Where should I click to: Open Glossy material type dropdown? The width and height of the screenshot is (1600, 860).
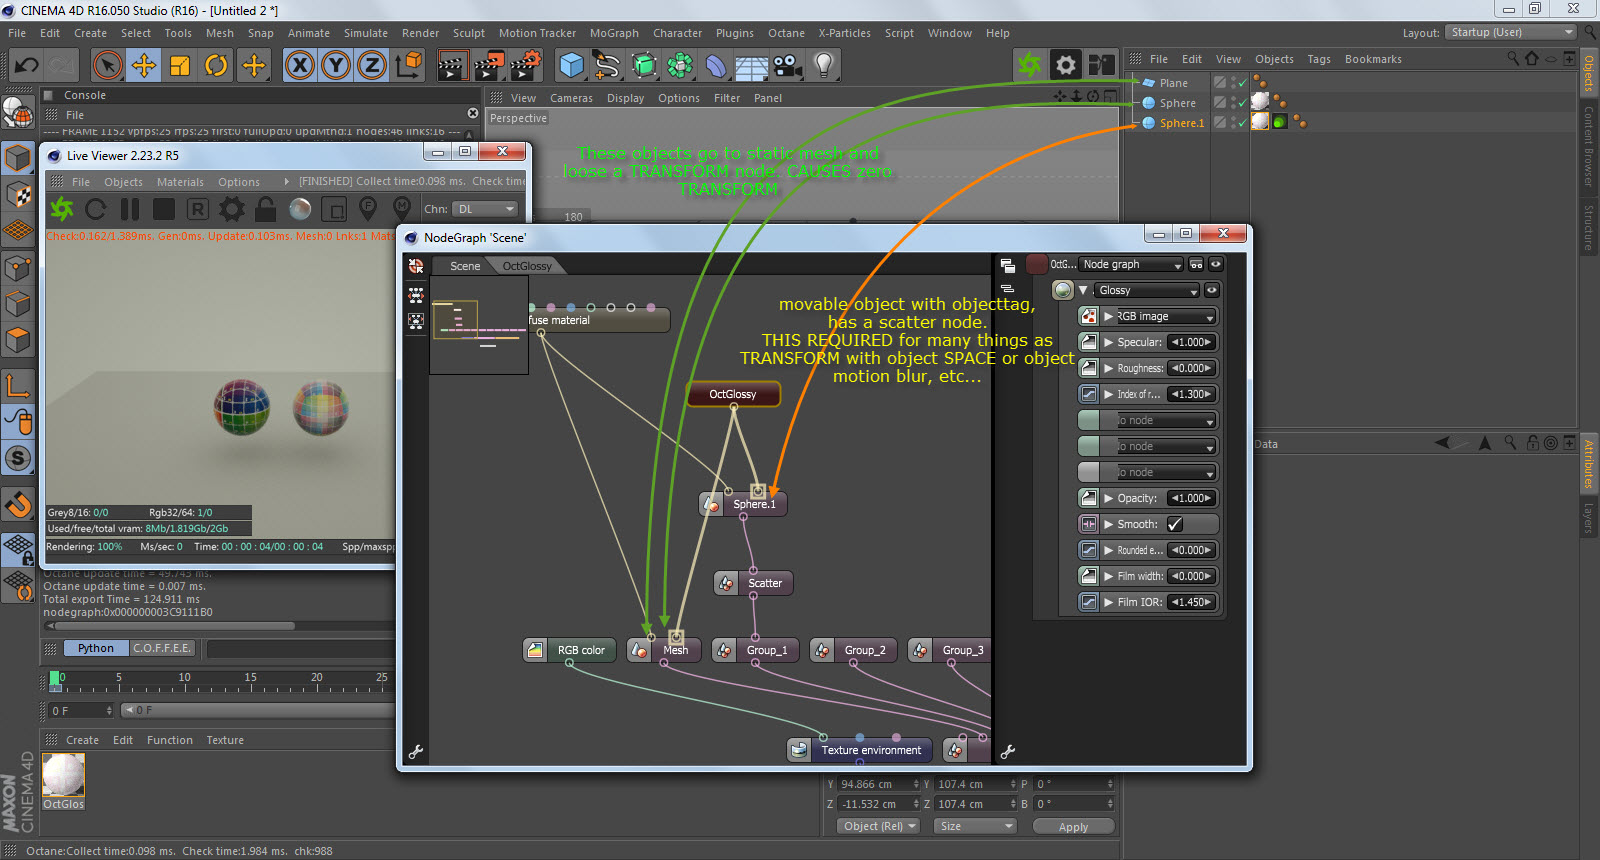(x=1147, y=290)
